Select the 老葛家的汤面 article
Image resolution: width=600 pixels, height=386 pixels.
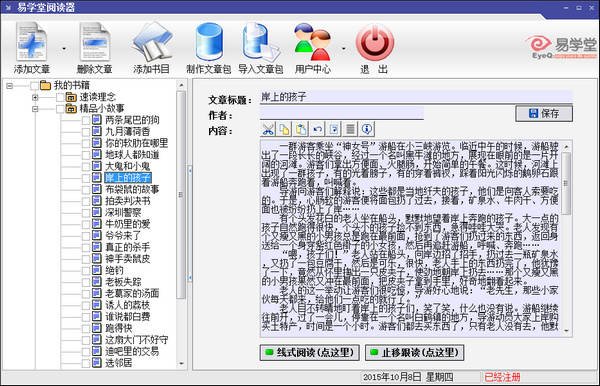[132, 293]
